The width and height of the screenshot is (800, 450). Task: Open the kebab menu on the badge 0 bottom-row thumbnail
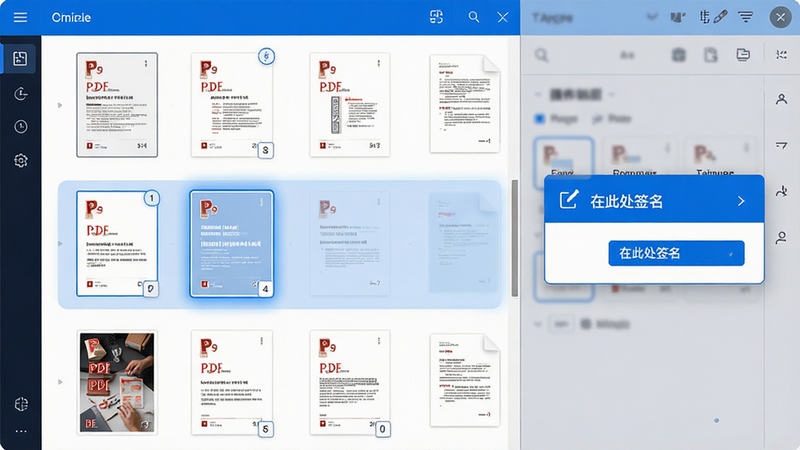tap(379, 341)
